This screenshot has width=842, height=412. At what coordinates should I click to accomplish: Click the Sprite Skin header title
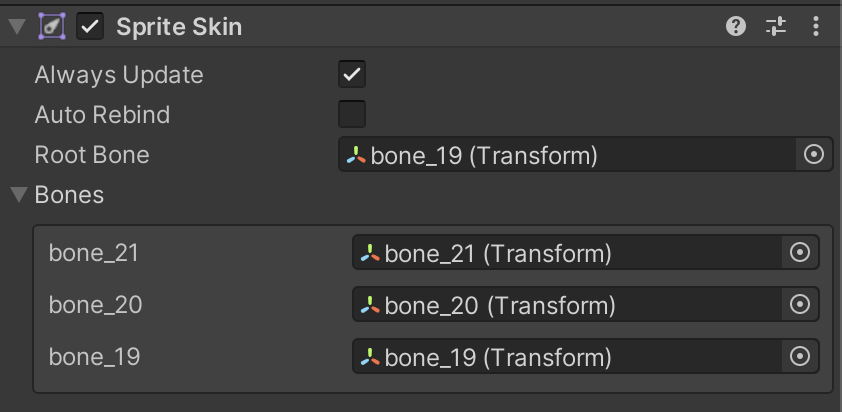click(179, 27)
